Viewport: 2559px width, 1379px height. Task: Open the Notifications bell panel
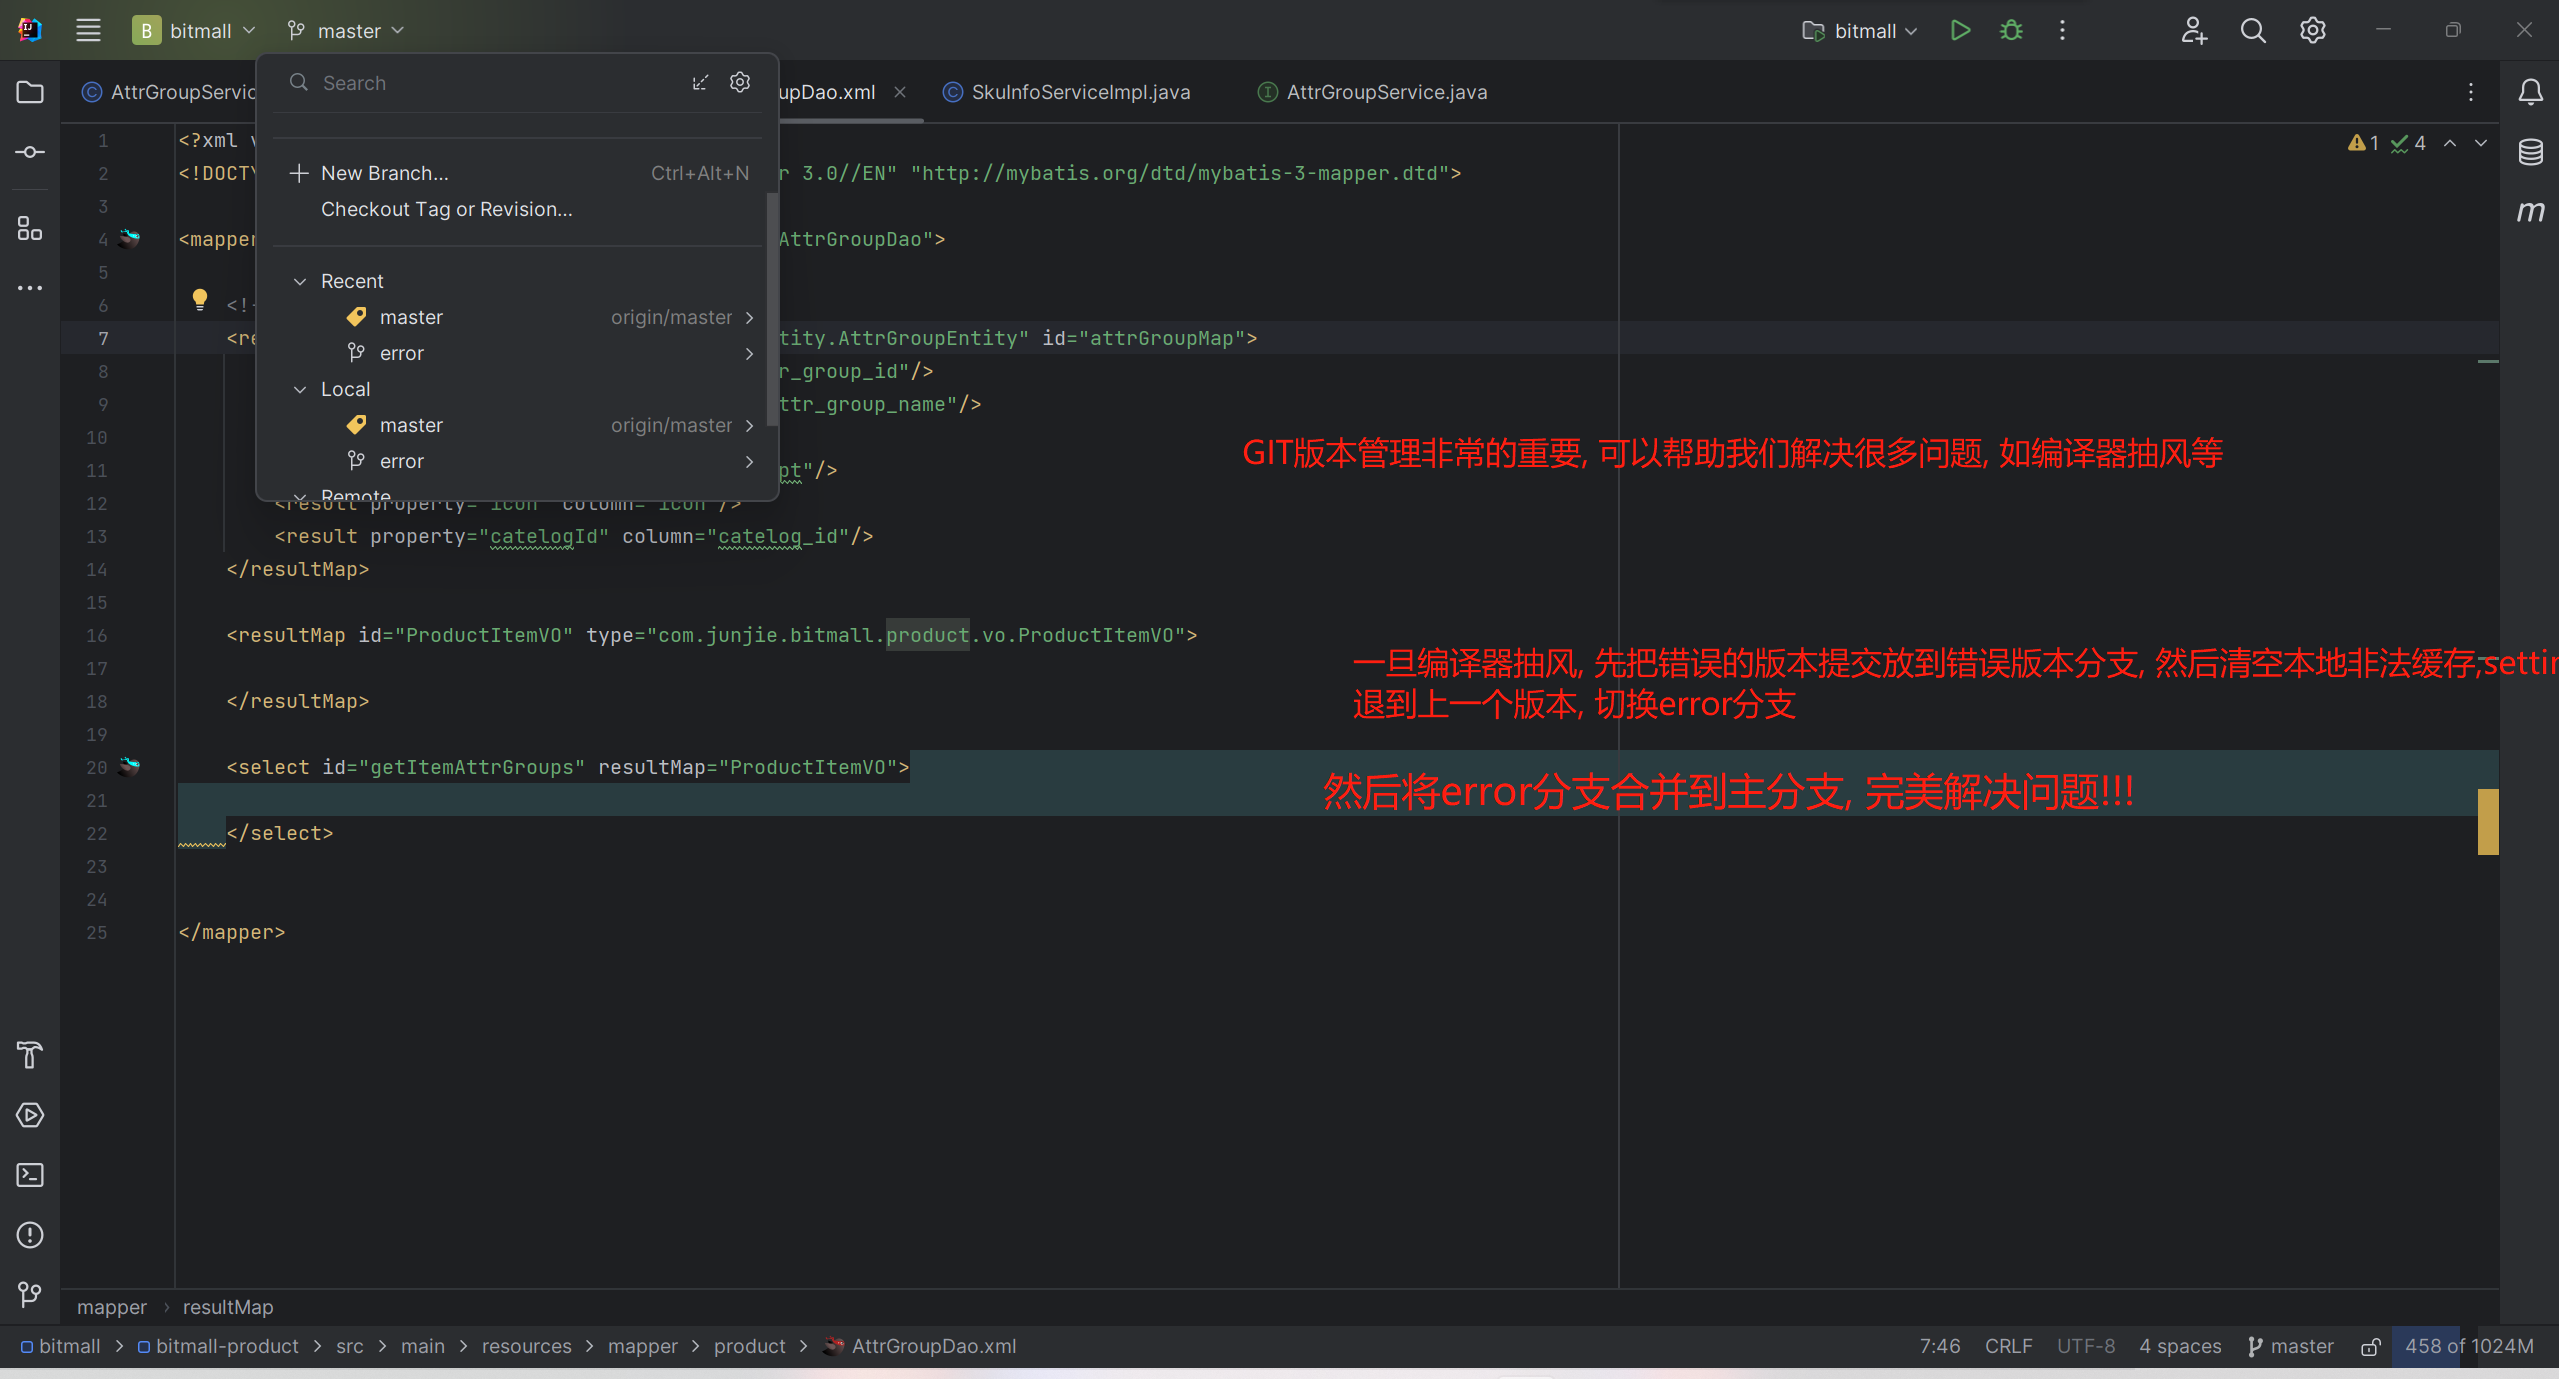(x=2531, y=92)
